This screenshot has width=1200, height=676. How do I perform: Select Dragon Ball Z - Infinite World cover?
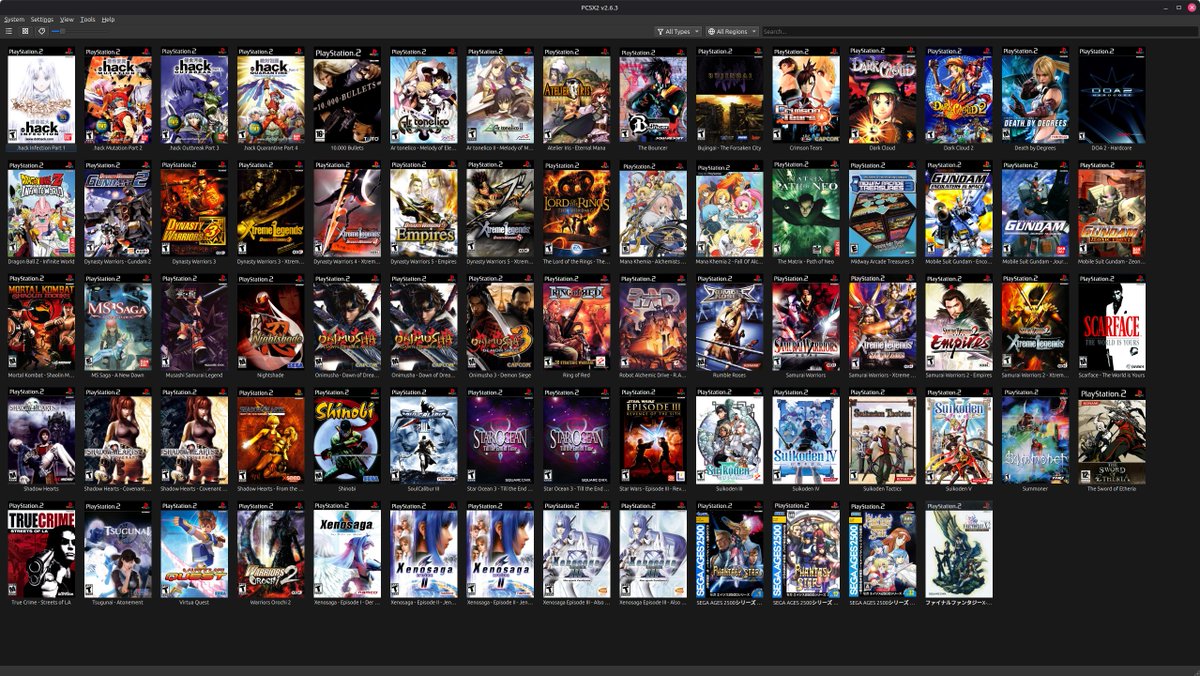(x=41, y=209)
